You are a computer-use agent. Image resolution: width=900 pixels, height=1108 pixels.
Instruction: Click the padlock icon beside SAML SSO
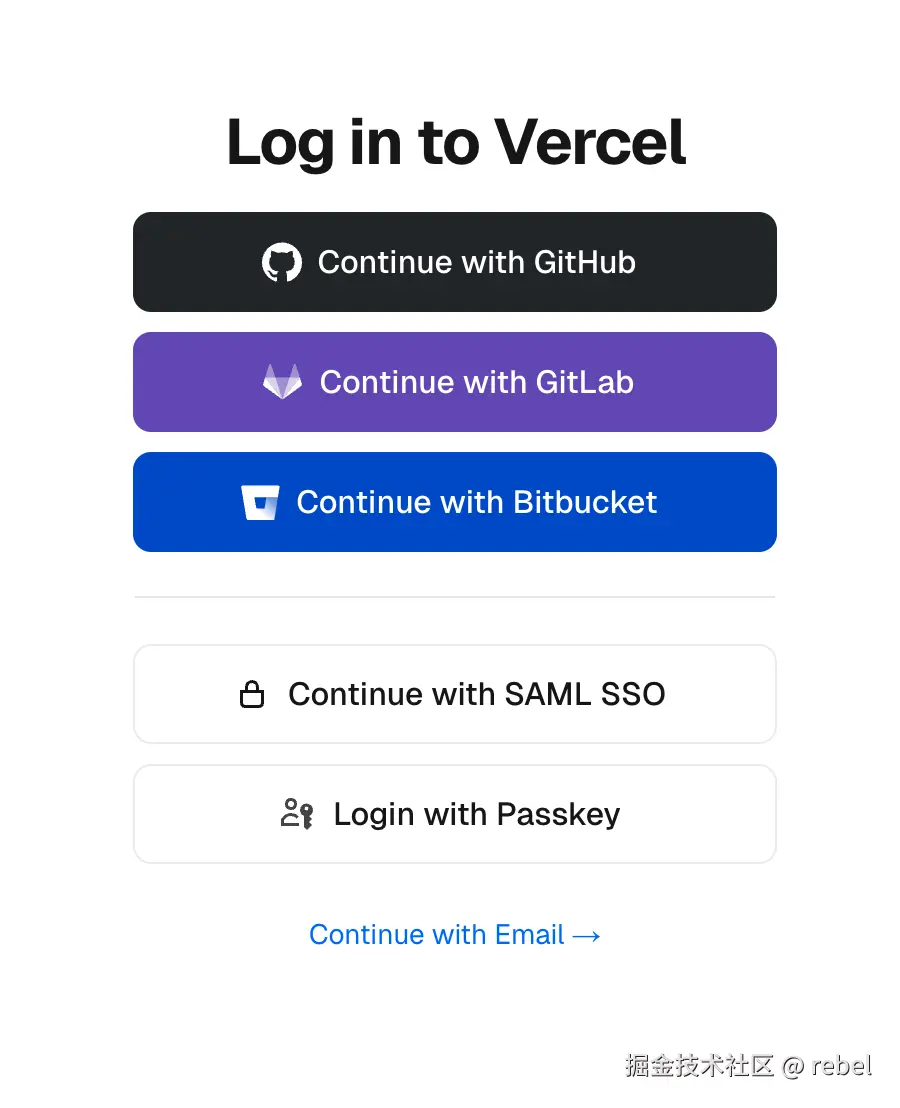click(x=252, y=694)
